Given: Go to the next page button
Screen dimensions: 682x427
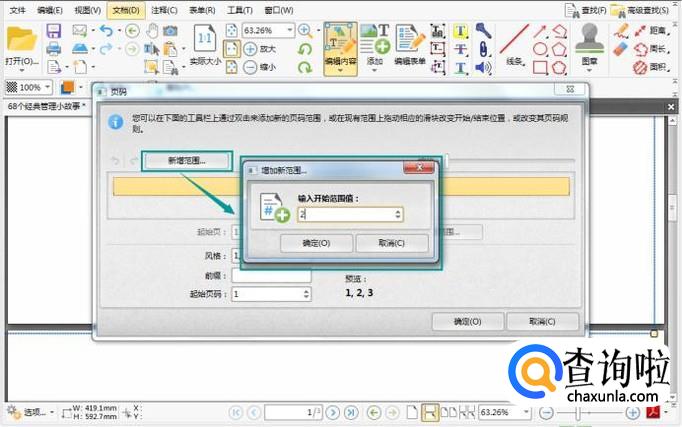Looking at the screenshot, I should 333,412.
